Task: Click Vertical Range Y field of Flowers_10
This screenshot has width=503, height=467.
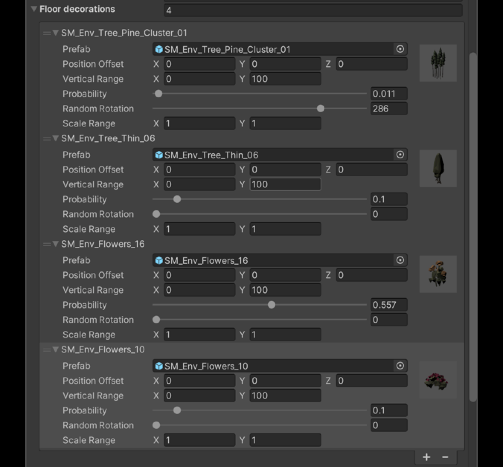Action: coord(285,396)
